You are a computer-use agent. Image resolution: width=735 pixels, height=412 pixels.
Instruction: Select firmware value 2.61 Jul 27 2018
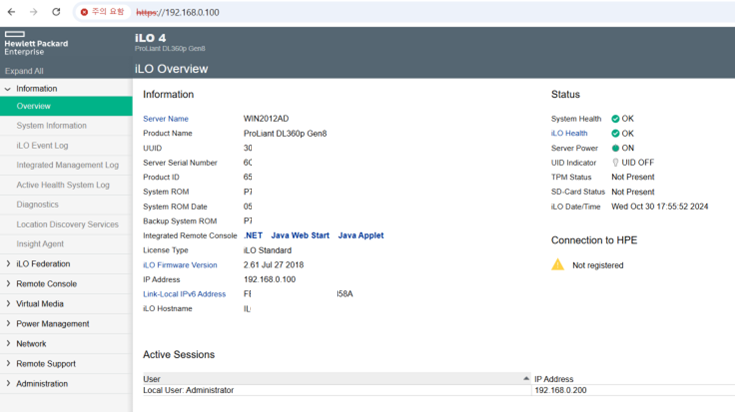(x=274, y=265)
